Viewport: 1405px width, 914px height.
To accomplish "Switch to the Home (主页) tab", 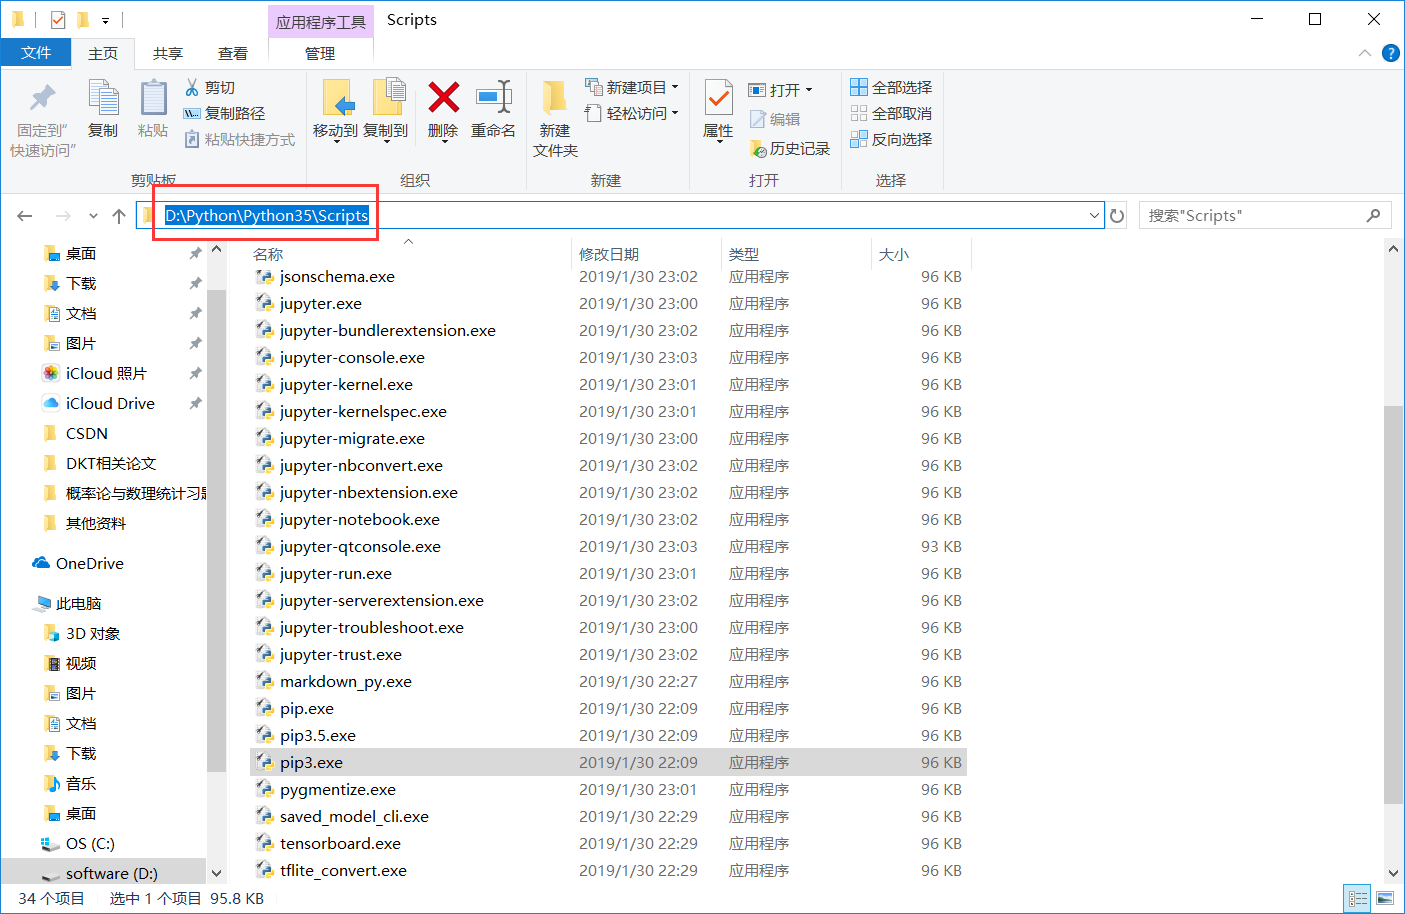I will coord(103,54).
